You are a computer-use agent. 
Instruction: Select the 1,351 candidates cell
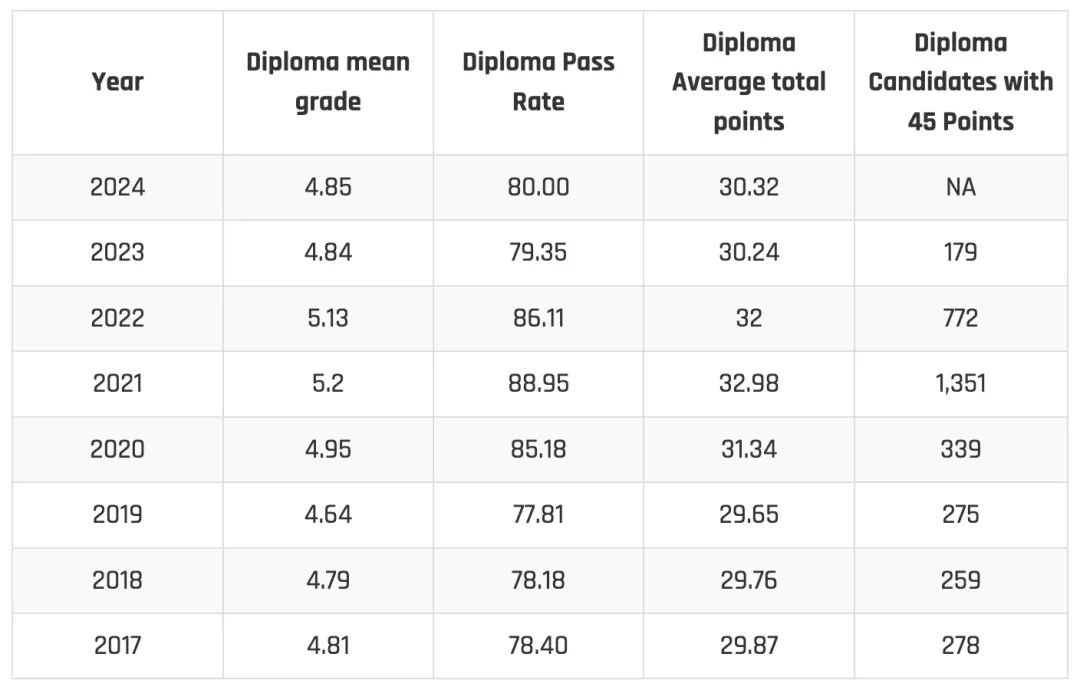coord(961,384)
